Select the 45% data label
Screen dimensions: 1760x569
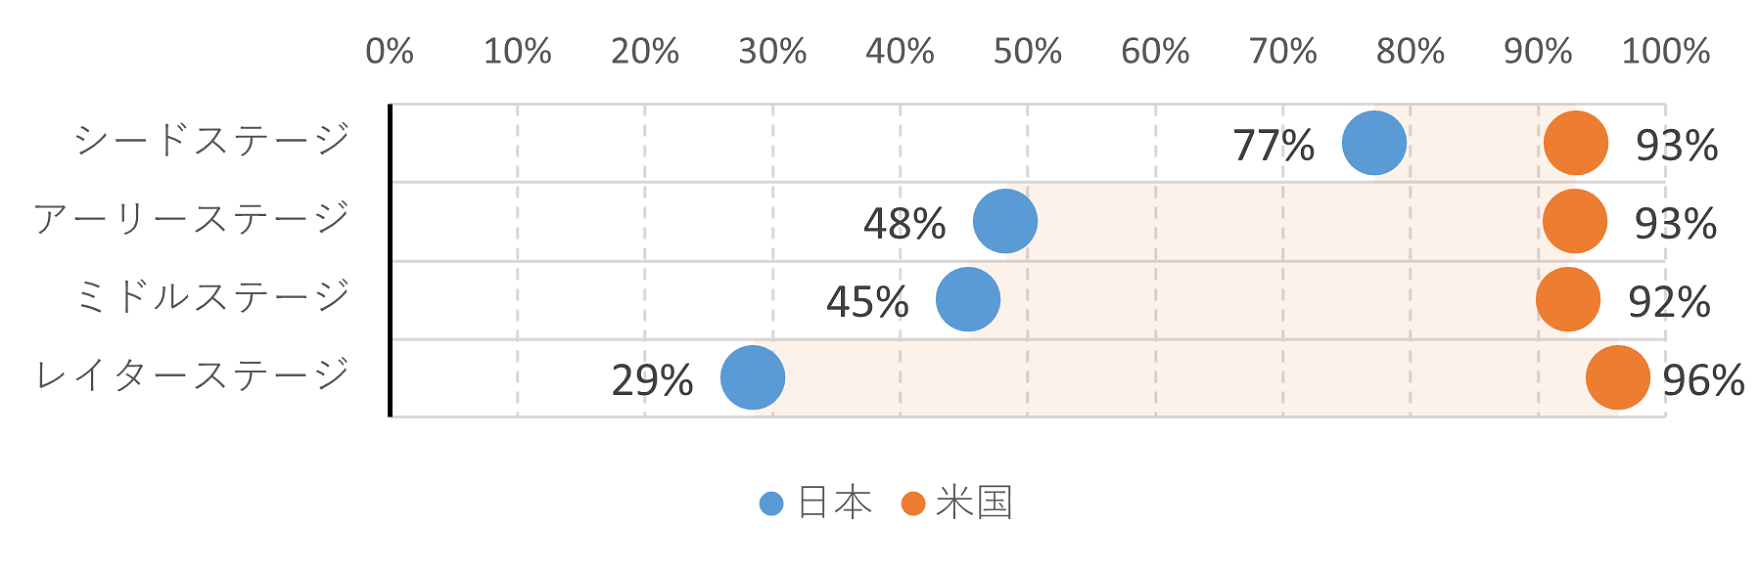(x=867, y=302)
